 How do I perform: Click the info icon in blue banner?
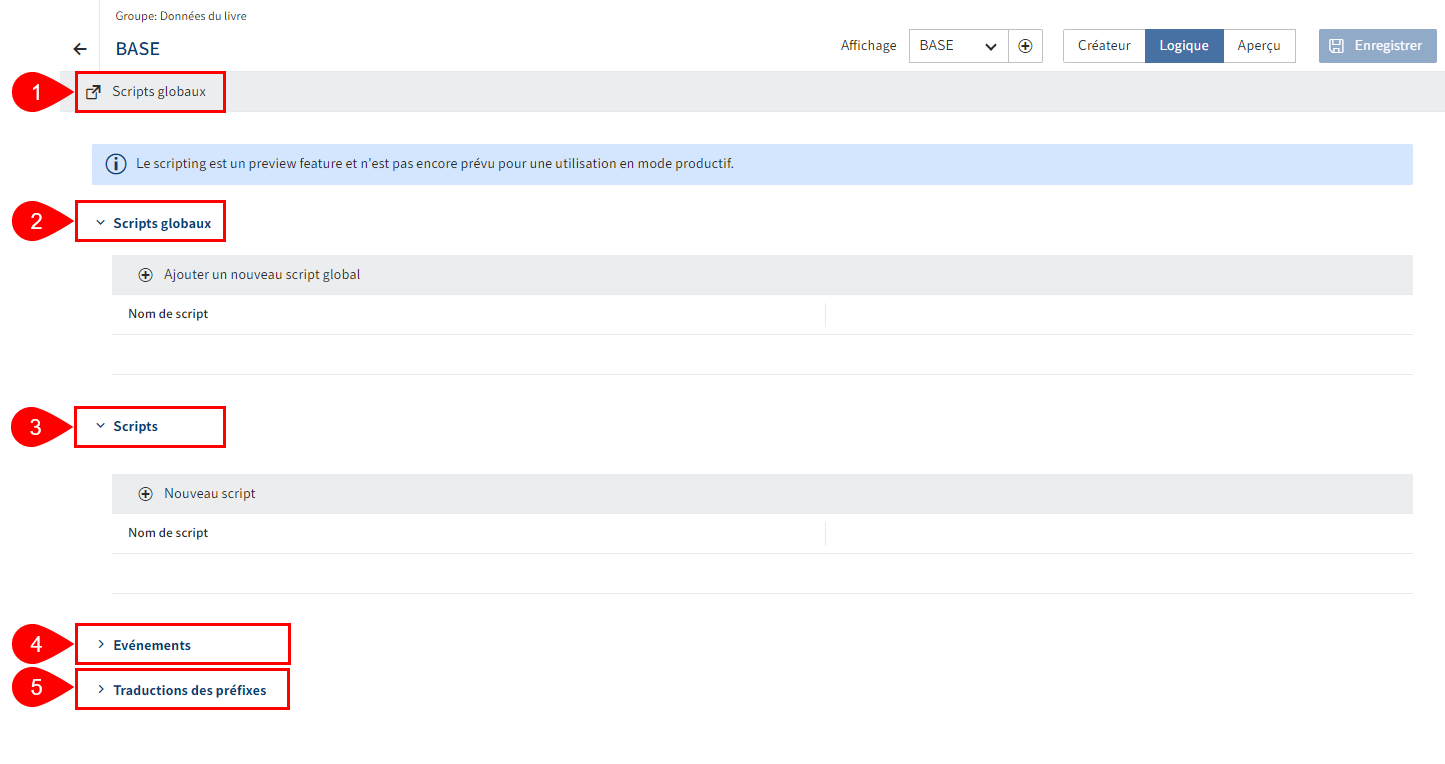point(116,164)
